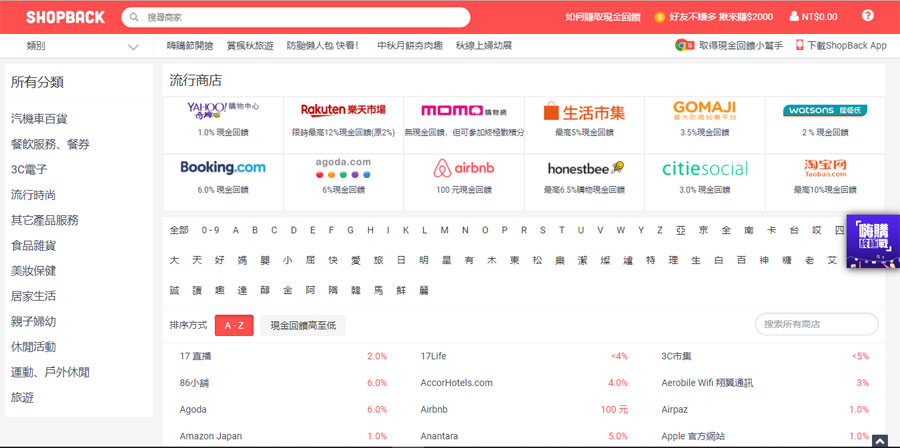Sort stores by A-Z
The height and width of the screenshot is (448, 900).
point(234,325)
